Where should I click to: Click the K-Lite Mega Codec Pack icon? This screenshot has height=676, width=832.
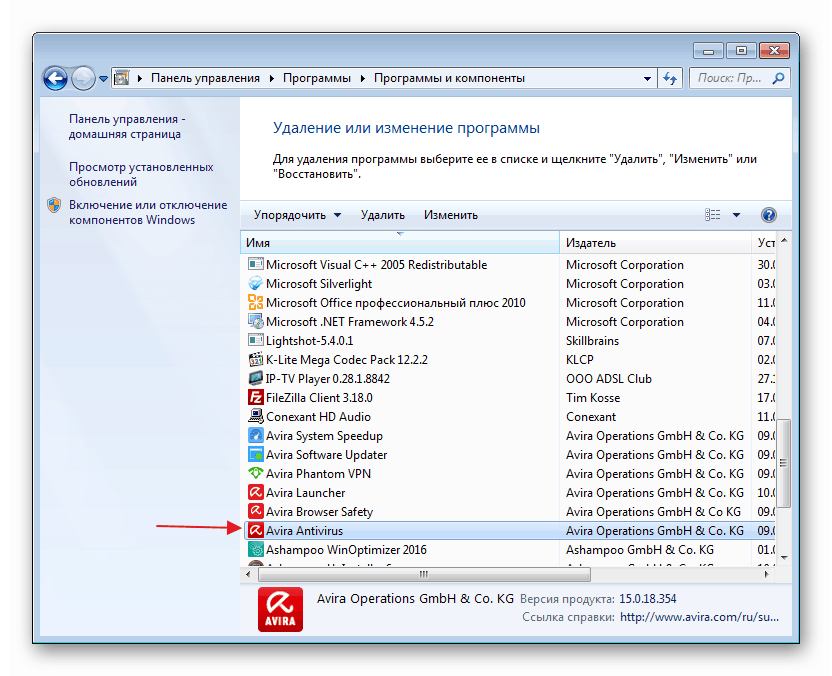pyautogui.click(x=256, y=359)
